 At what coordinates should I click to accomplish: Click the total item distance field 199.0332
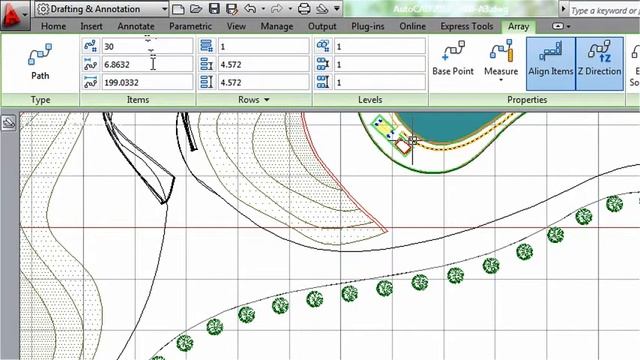[147, 82]
